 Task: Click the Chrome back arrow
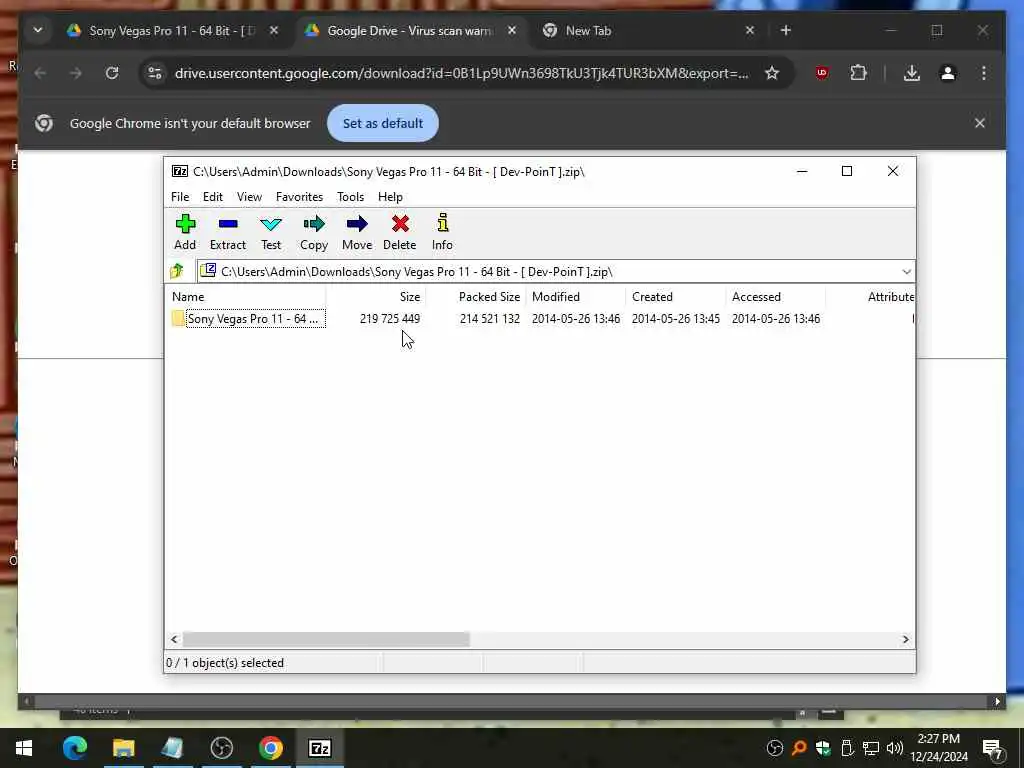click(40, 73)
